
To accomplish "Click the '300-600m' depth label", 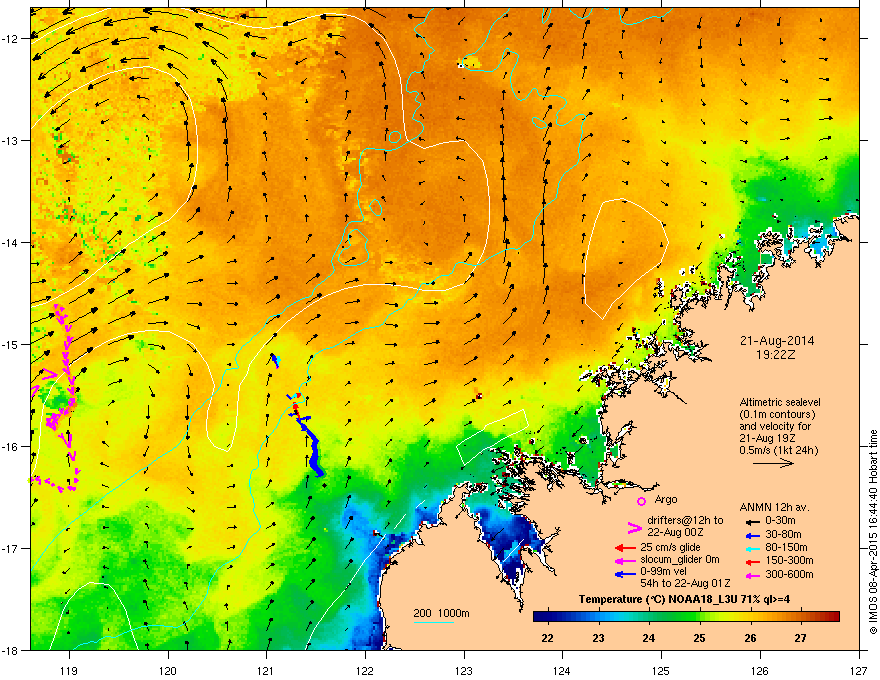I will pyautogui.click(x=789, y=575).
